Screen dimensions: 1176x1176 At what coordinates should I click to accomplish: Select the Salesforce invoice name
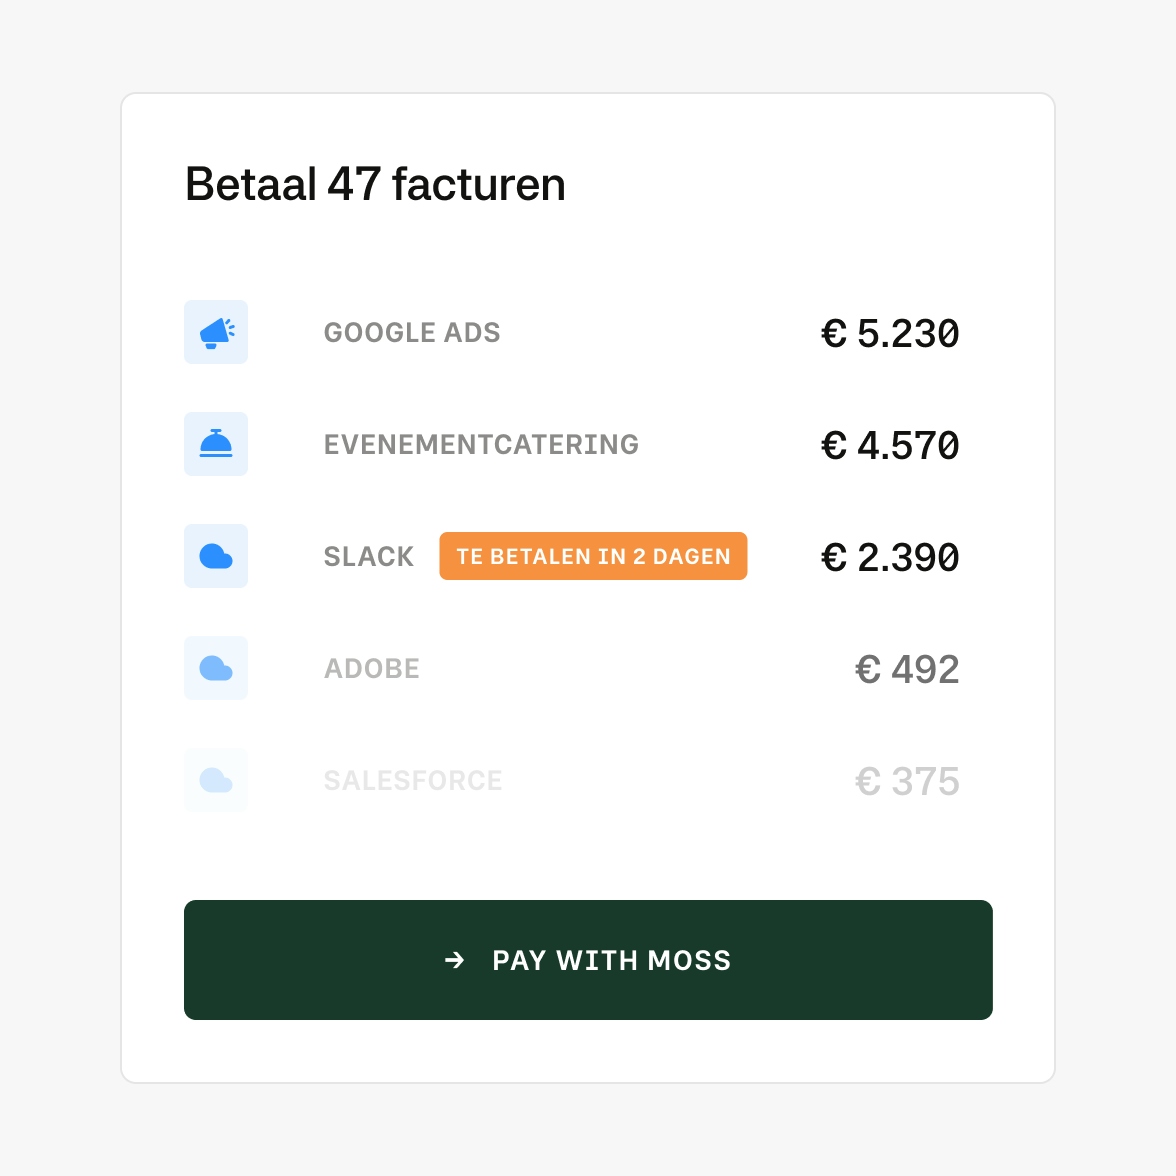(413, 780)
